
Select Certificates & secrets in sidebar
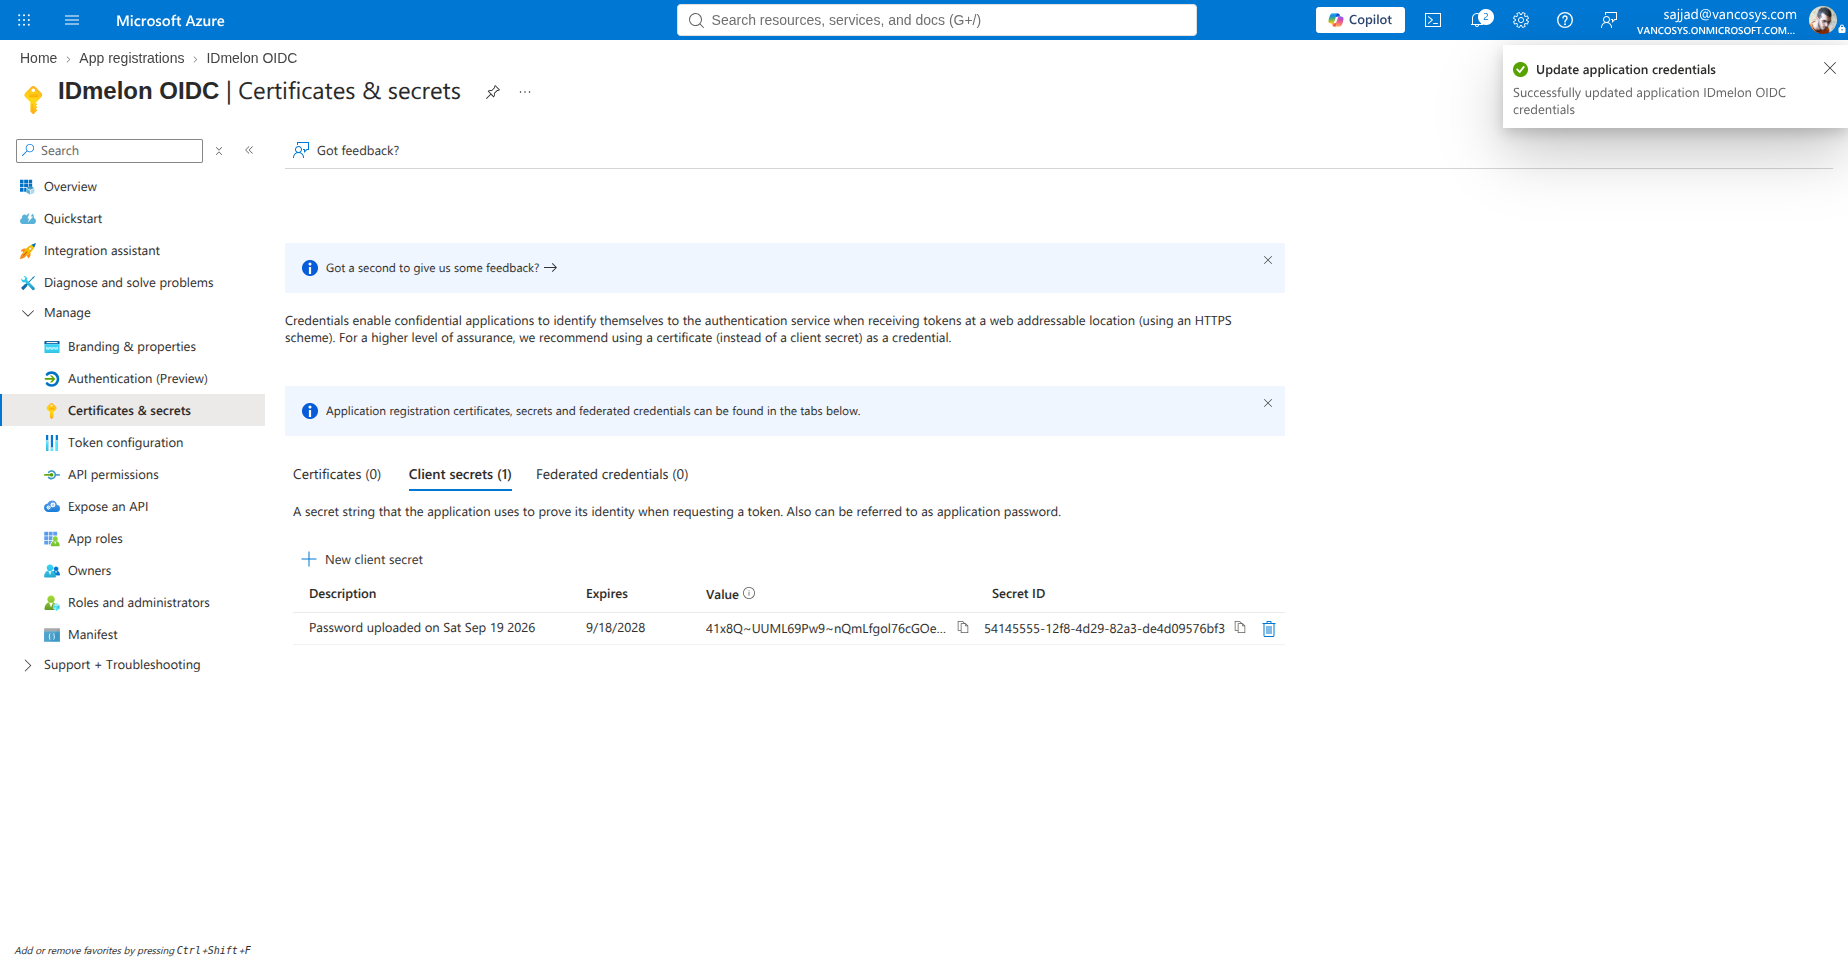coord(132,411)
